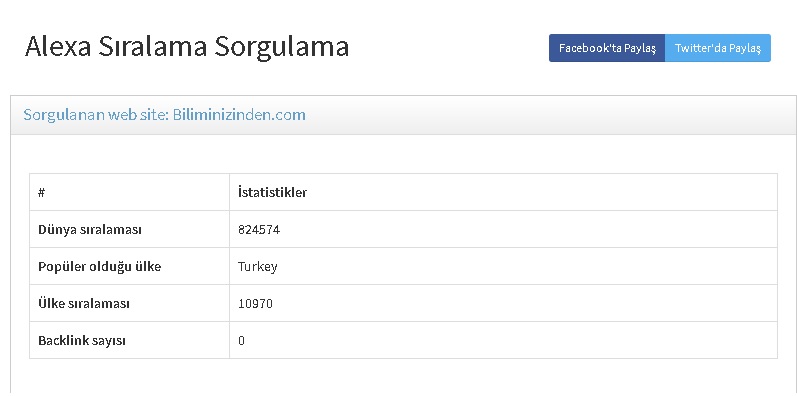Click the empty area beside the 824574 value

(x=529, y=230)
